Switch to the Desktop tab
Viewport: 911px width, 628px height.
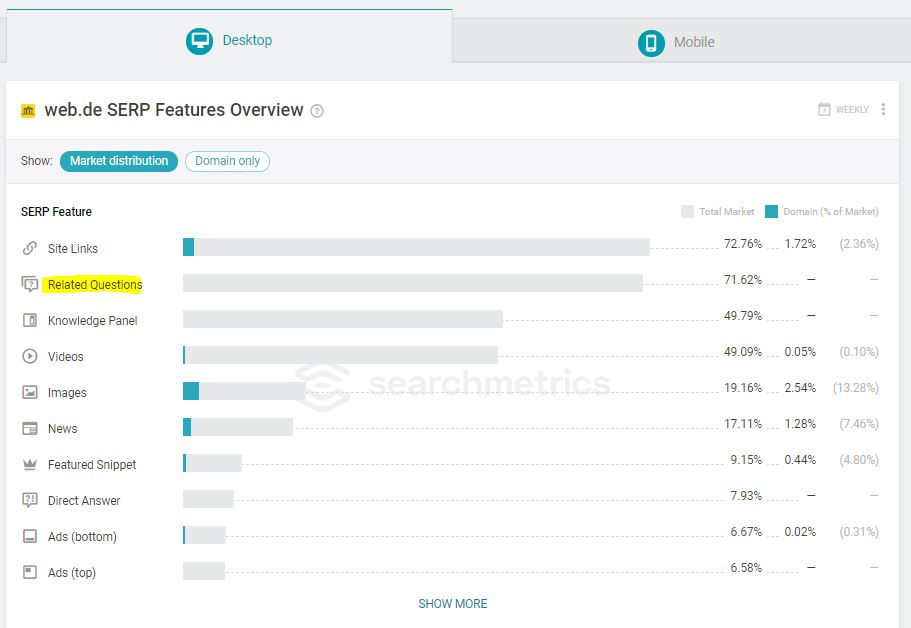pos(229,36)
